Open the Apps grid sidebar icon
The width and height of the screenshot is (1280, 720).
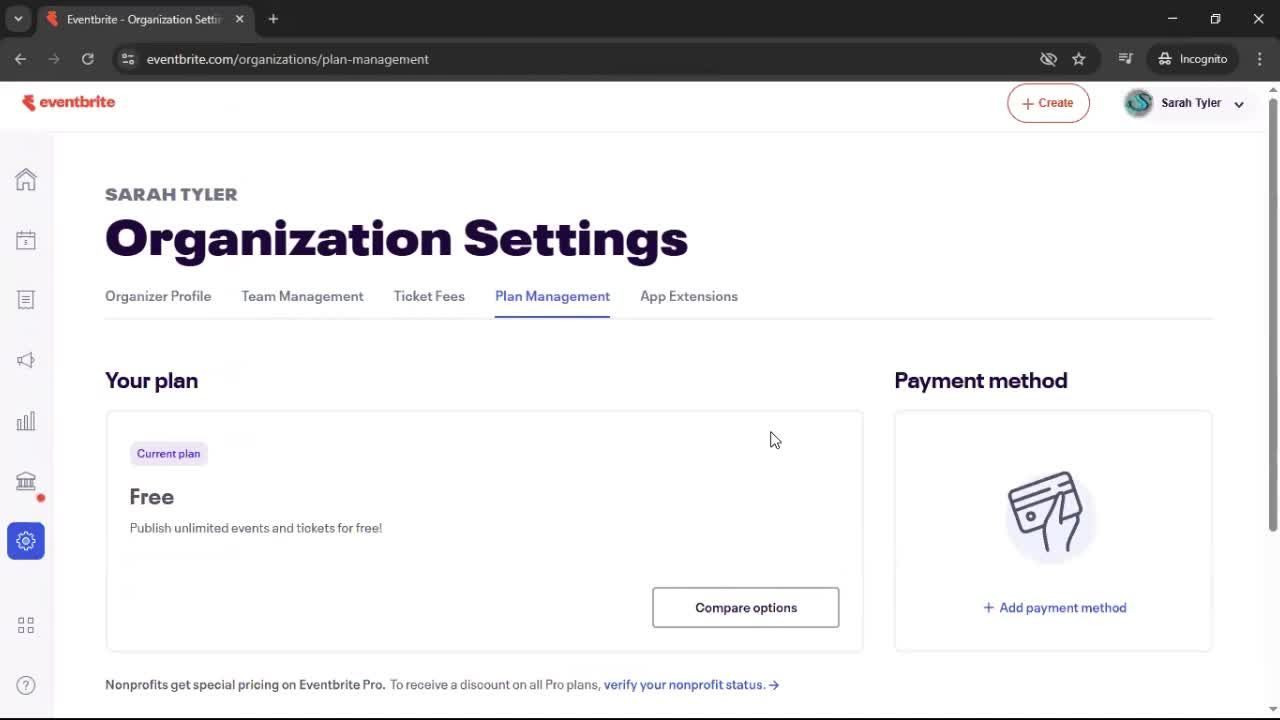pos(26,625)
